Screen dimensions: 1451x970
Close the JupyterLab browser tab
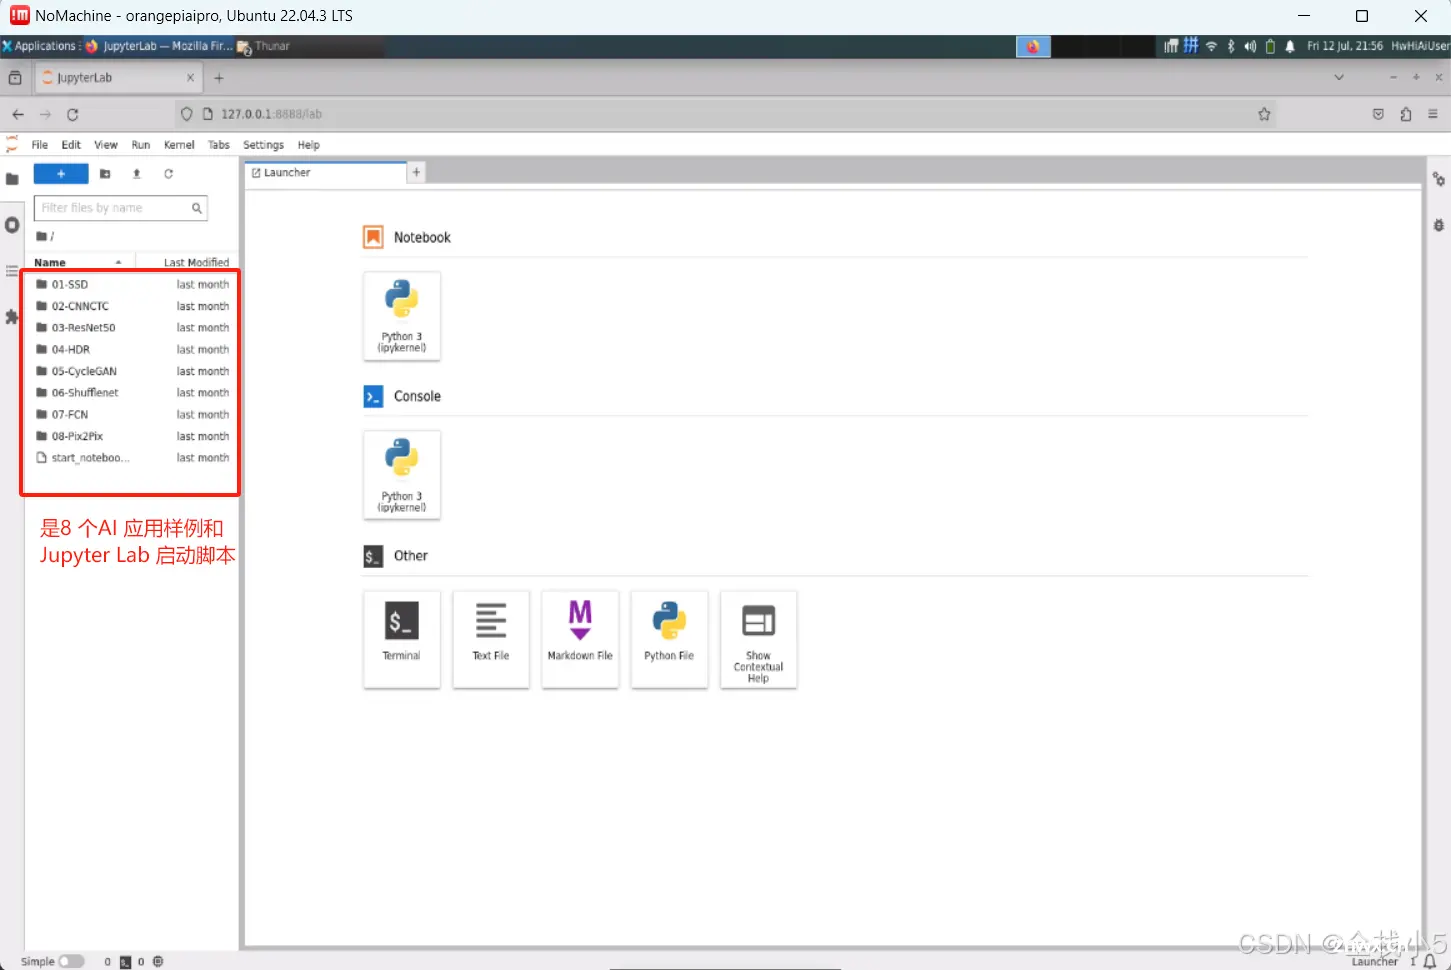190,77
